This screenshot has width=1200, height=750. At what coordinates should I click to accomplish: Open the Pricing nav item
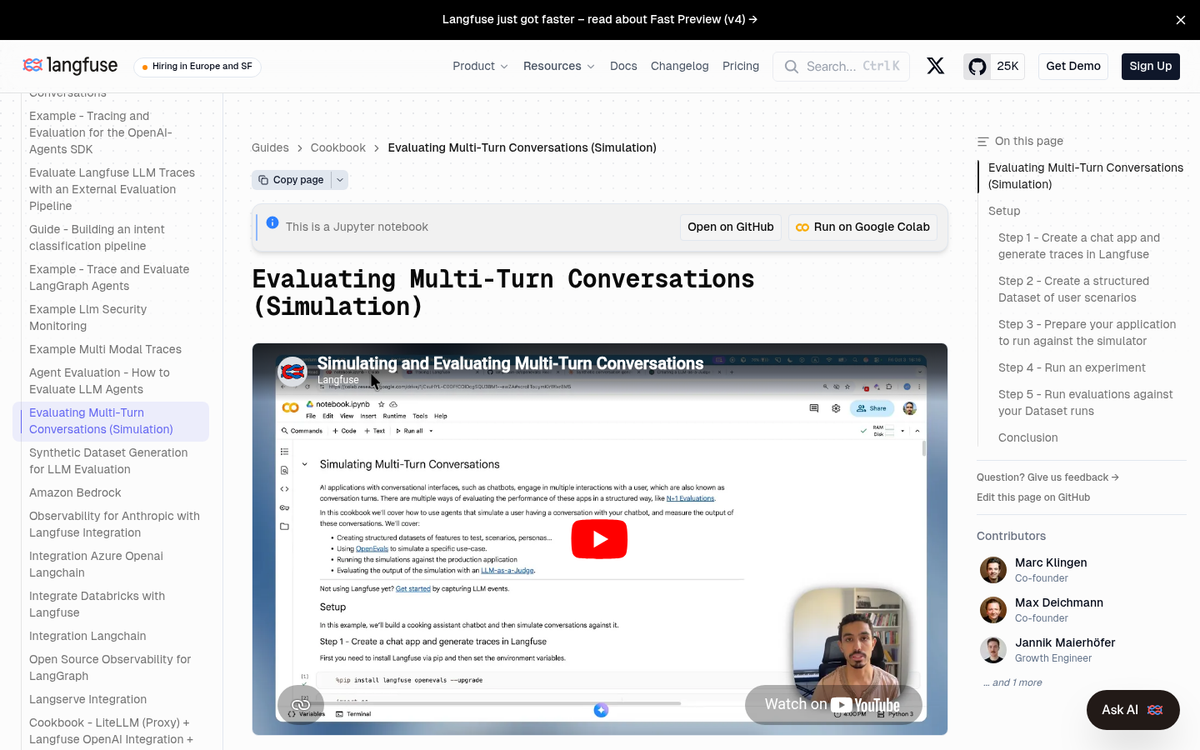740,66
